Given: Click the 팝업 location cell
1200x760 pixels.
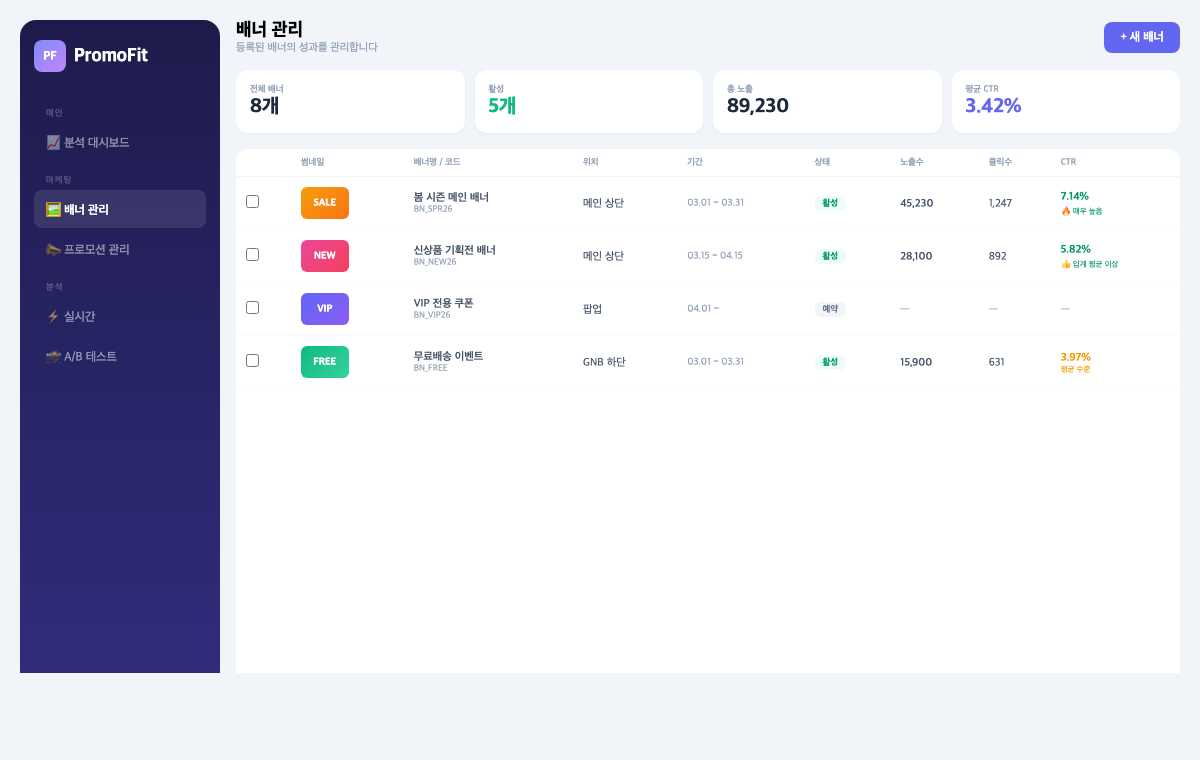Looking at the screenshot, I should pos(593,309).
